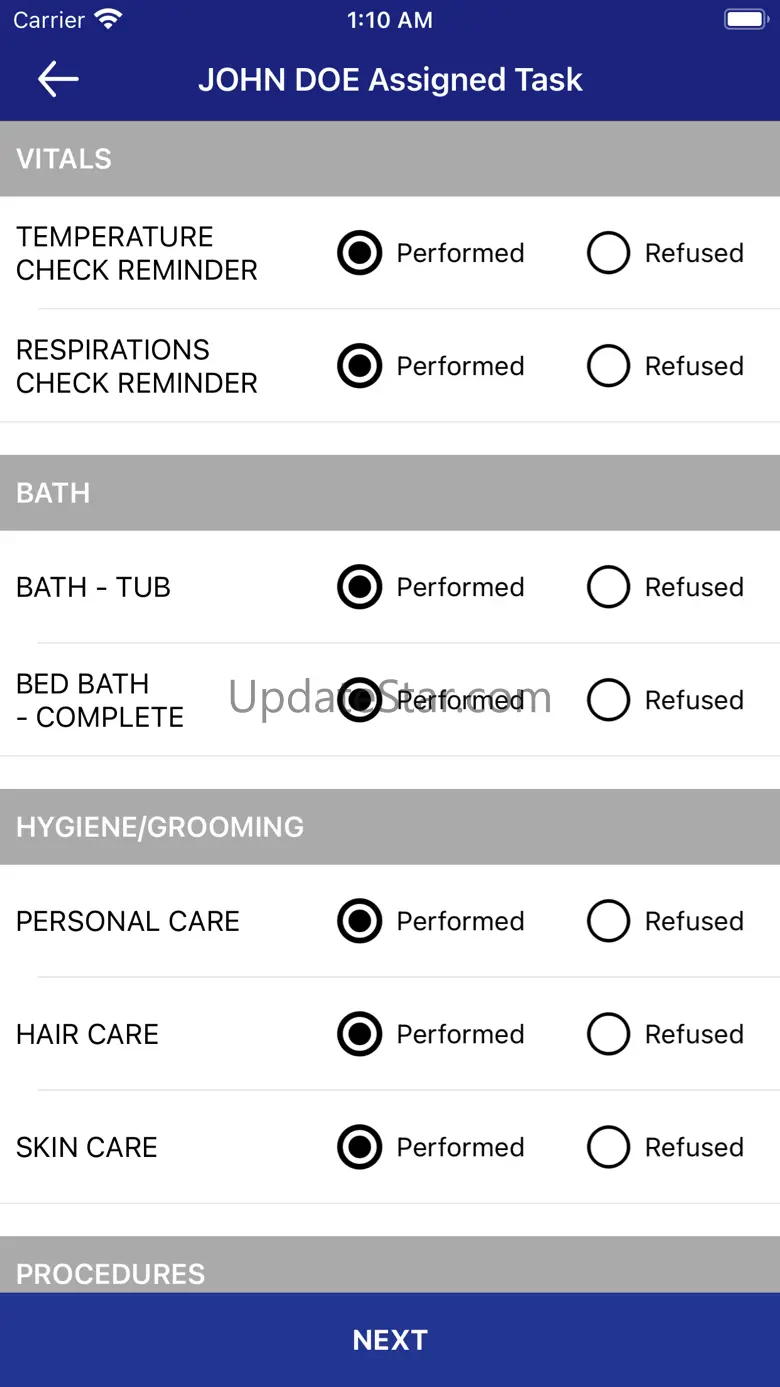Mark Respirations Check Reminder as Refused
780x1387 pixels.
(608, 366)
